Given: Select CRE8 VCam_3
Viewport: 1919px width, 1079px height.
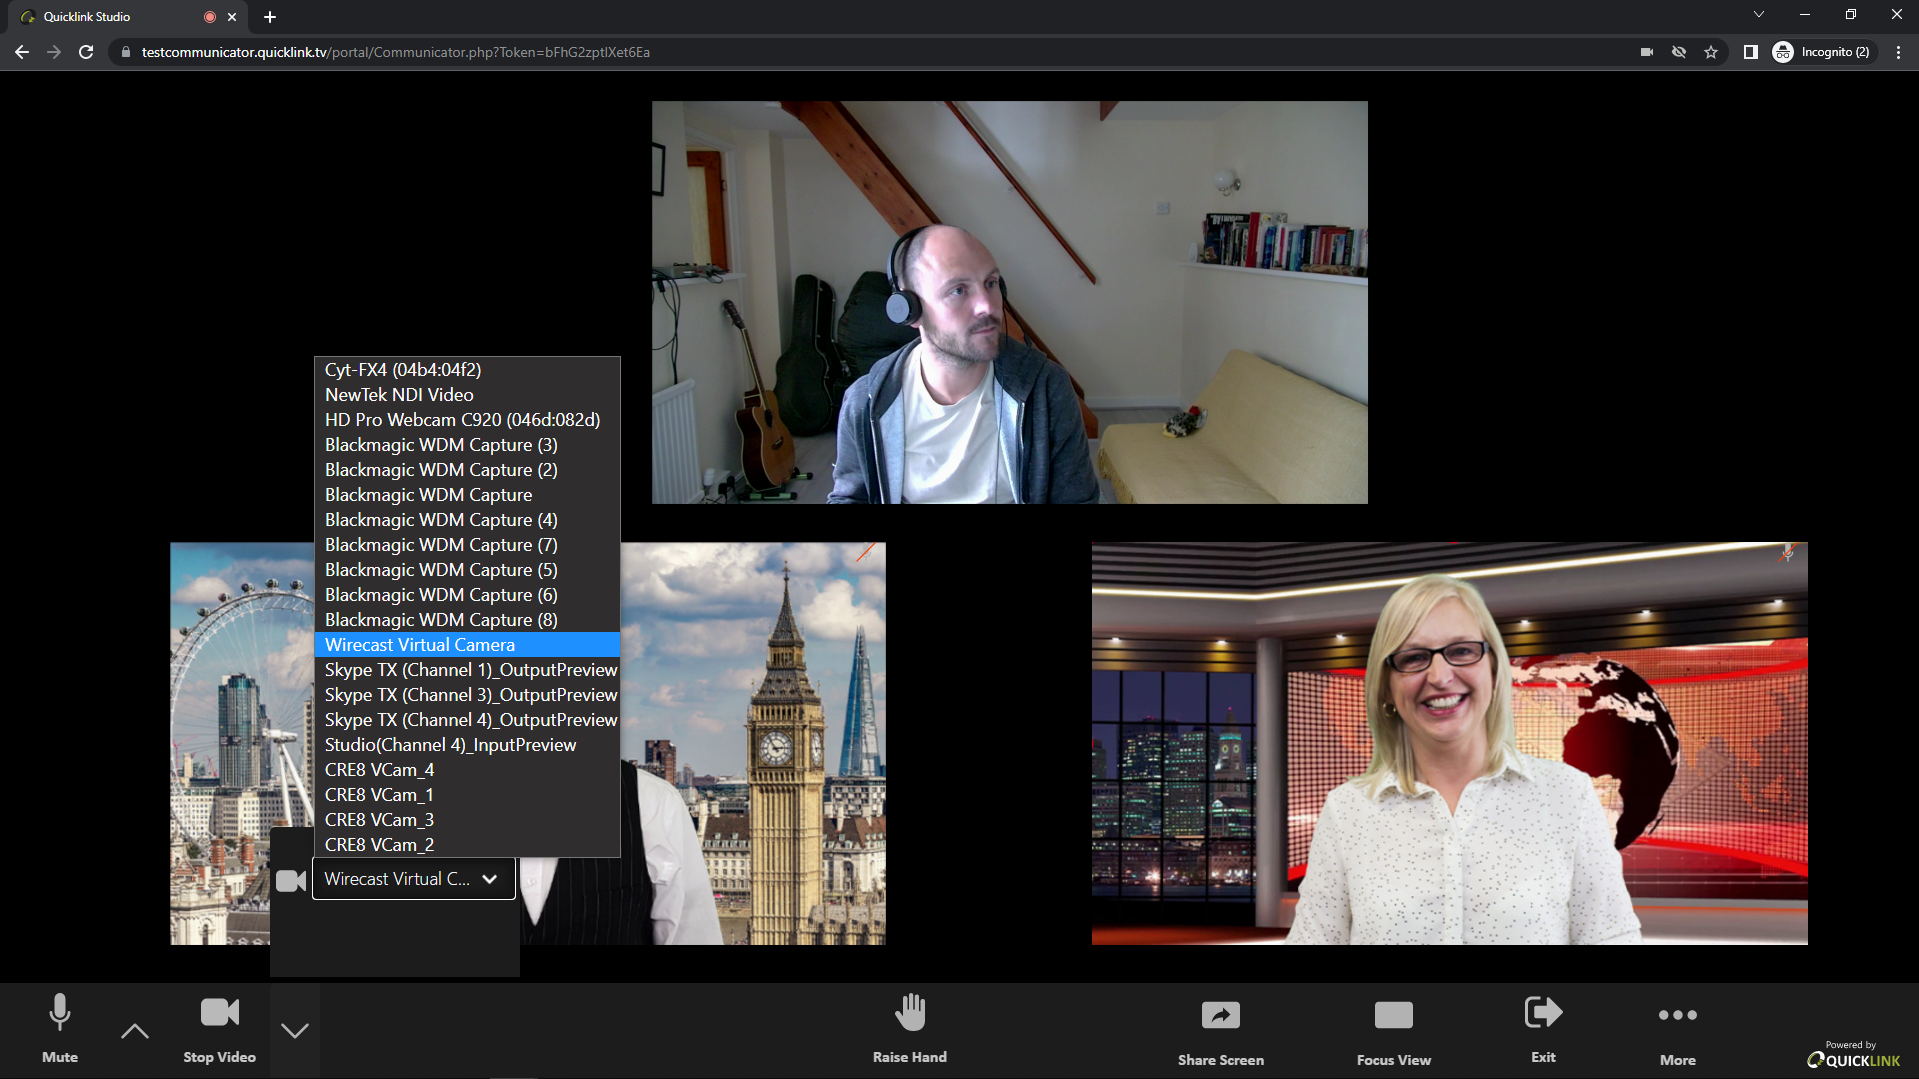Looking at the screenshot, I should pyautogui.click(x=468, y=820).
